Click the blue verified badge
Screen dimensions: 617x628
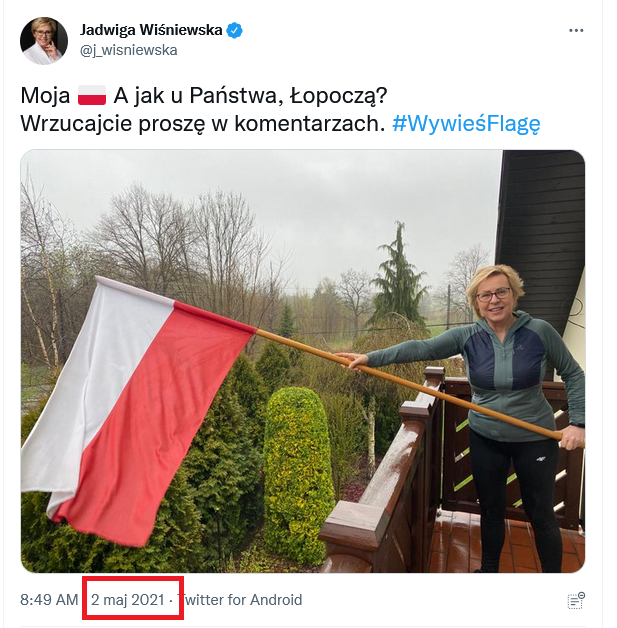(234, 30)
